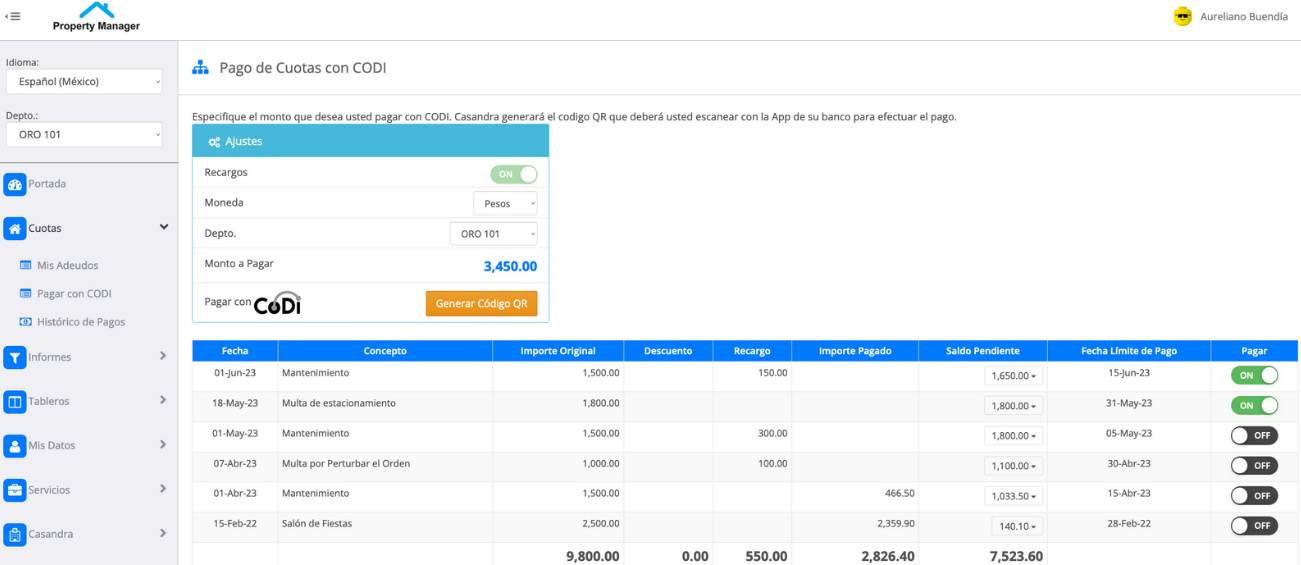
Task: Disable Pagar for Multa de estacionamiento
Action: [1254, 405]
